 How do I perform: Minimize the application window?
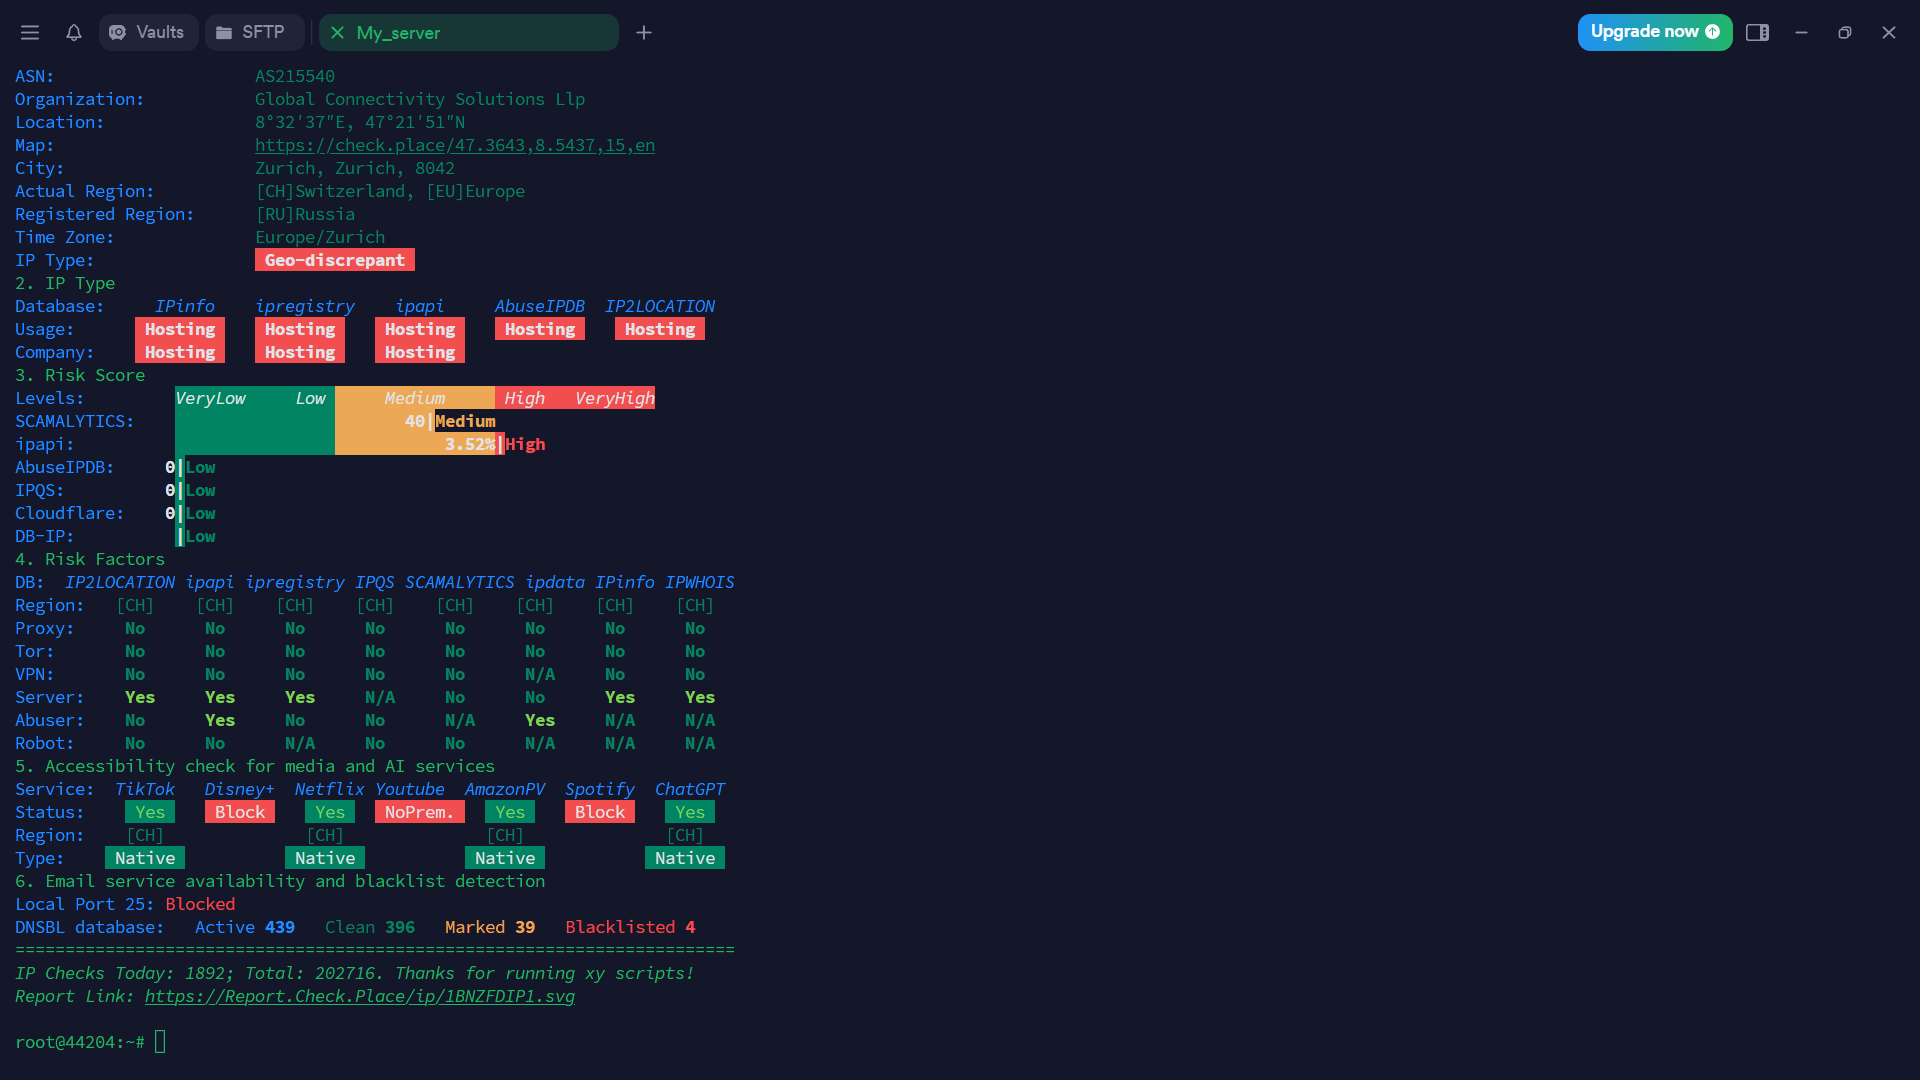pos(1801,33)
